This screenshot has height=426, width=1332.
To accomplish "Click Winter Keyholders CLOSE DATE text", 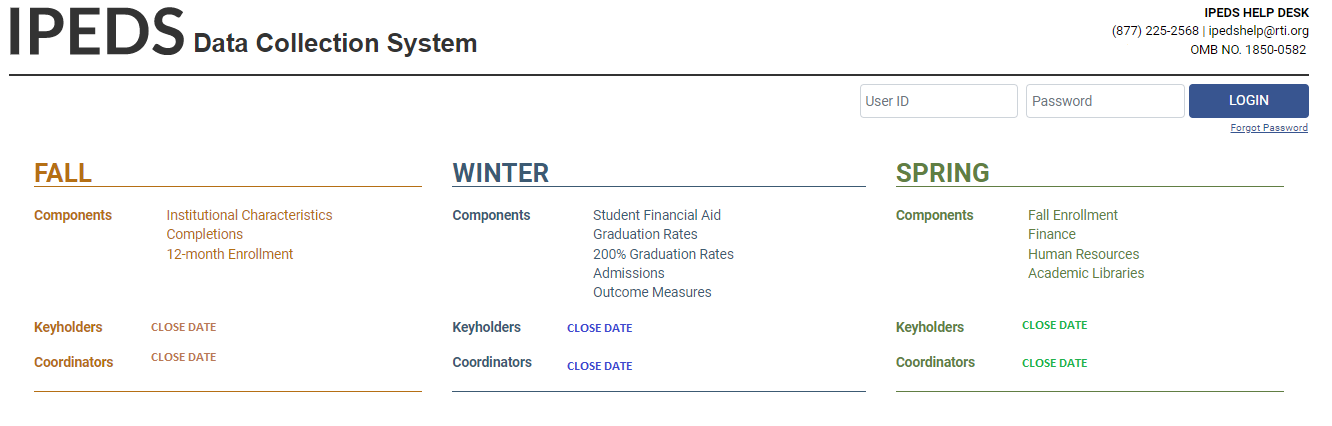I will click(x=599, y=328).
